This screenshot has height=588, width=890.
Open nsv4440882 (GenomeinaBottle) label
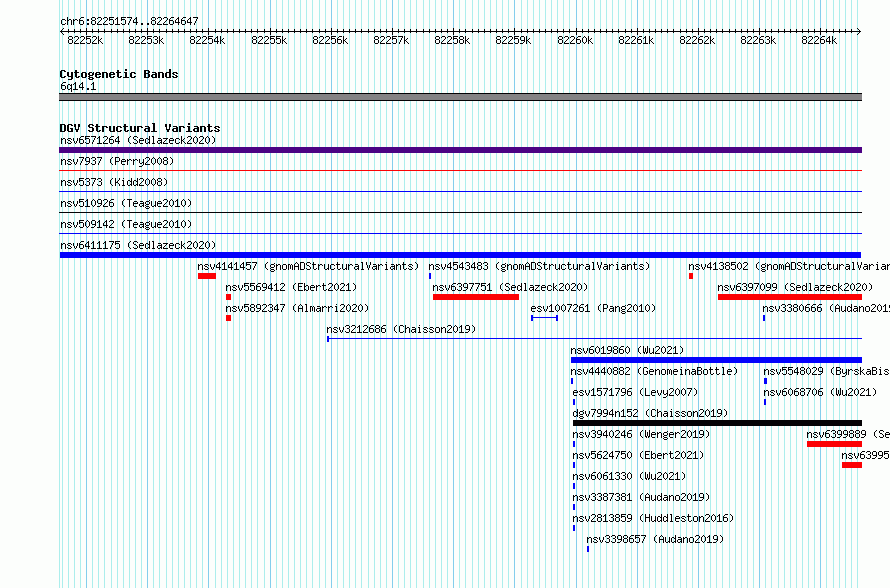click(x=654, y=371)
